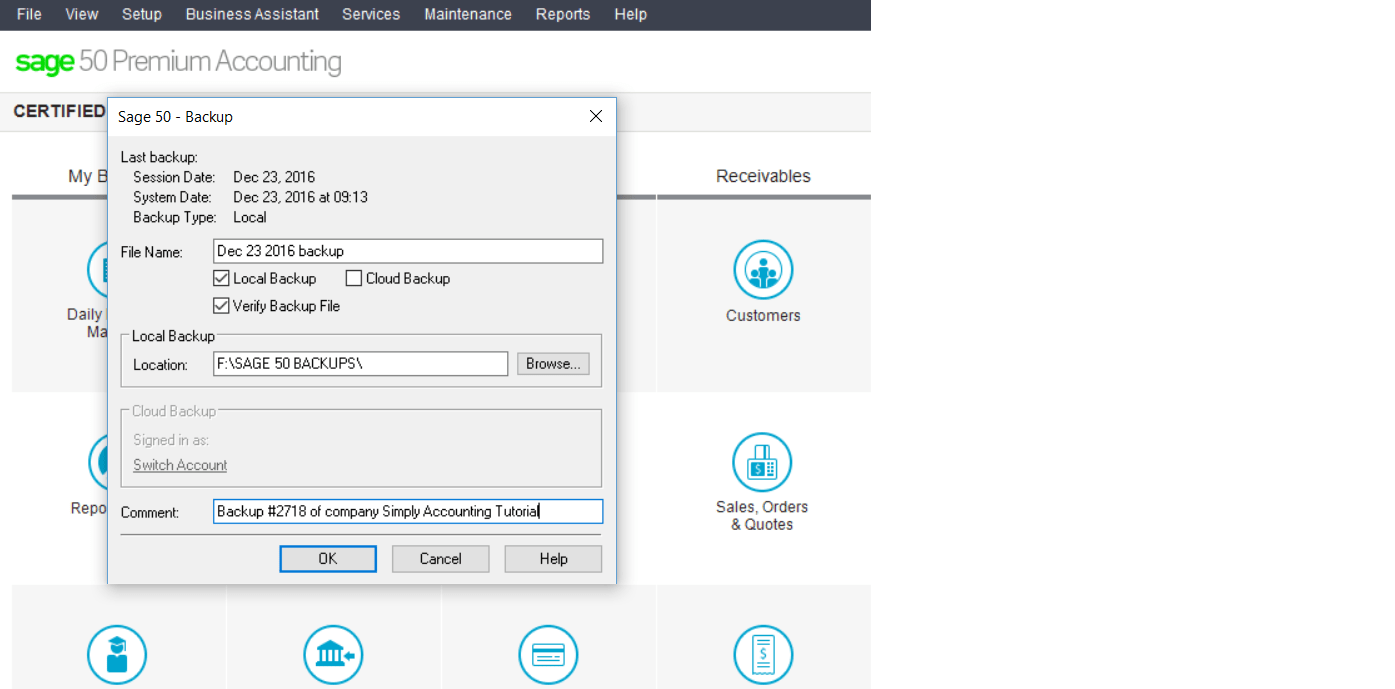Screen dimensions: 1395x689
Task: Focus the File Name input field
Action: (x=408, y=251)
